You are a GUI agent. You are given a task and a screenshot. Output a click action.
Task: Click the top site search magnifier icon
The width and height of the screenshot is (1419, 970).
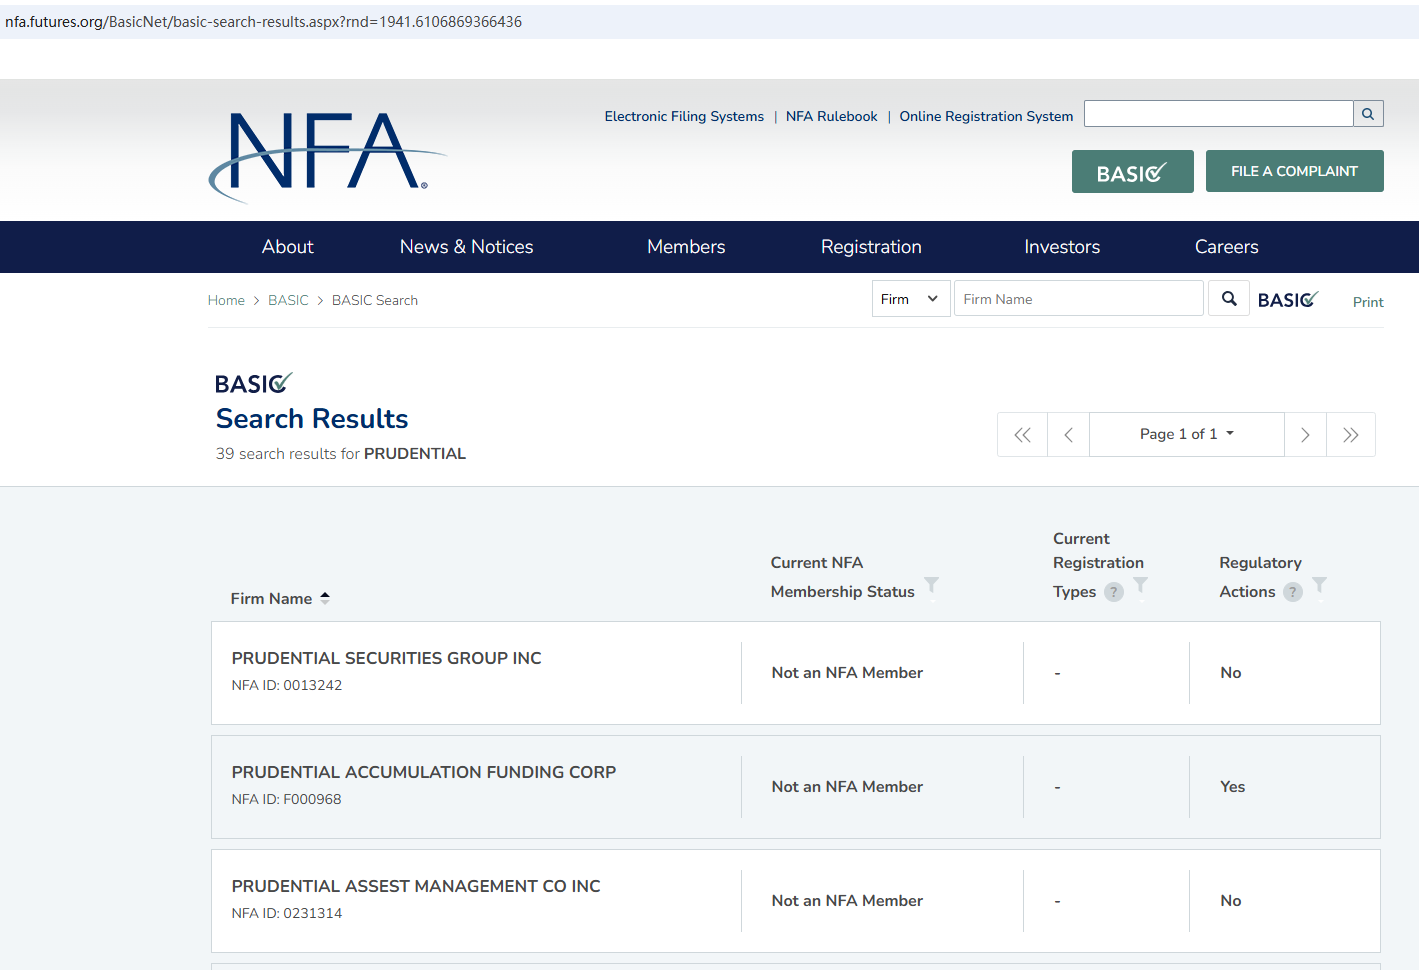click(1368, 114)
